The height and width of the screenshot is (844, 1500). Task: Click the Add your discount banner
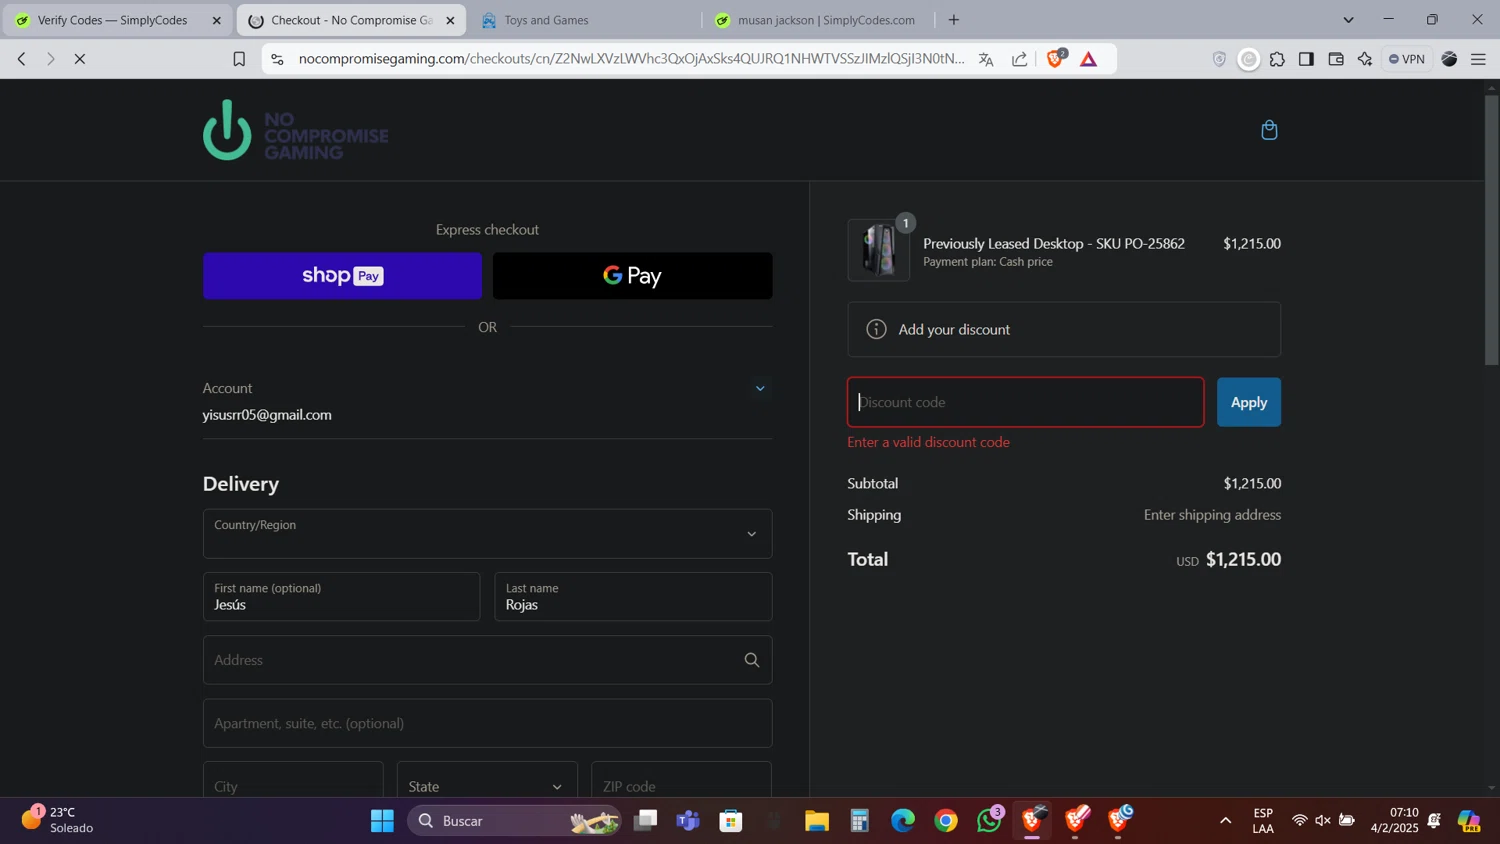(1064, 329)
